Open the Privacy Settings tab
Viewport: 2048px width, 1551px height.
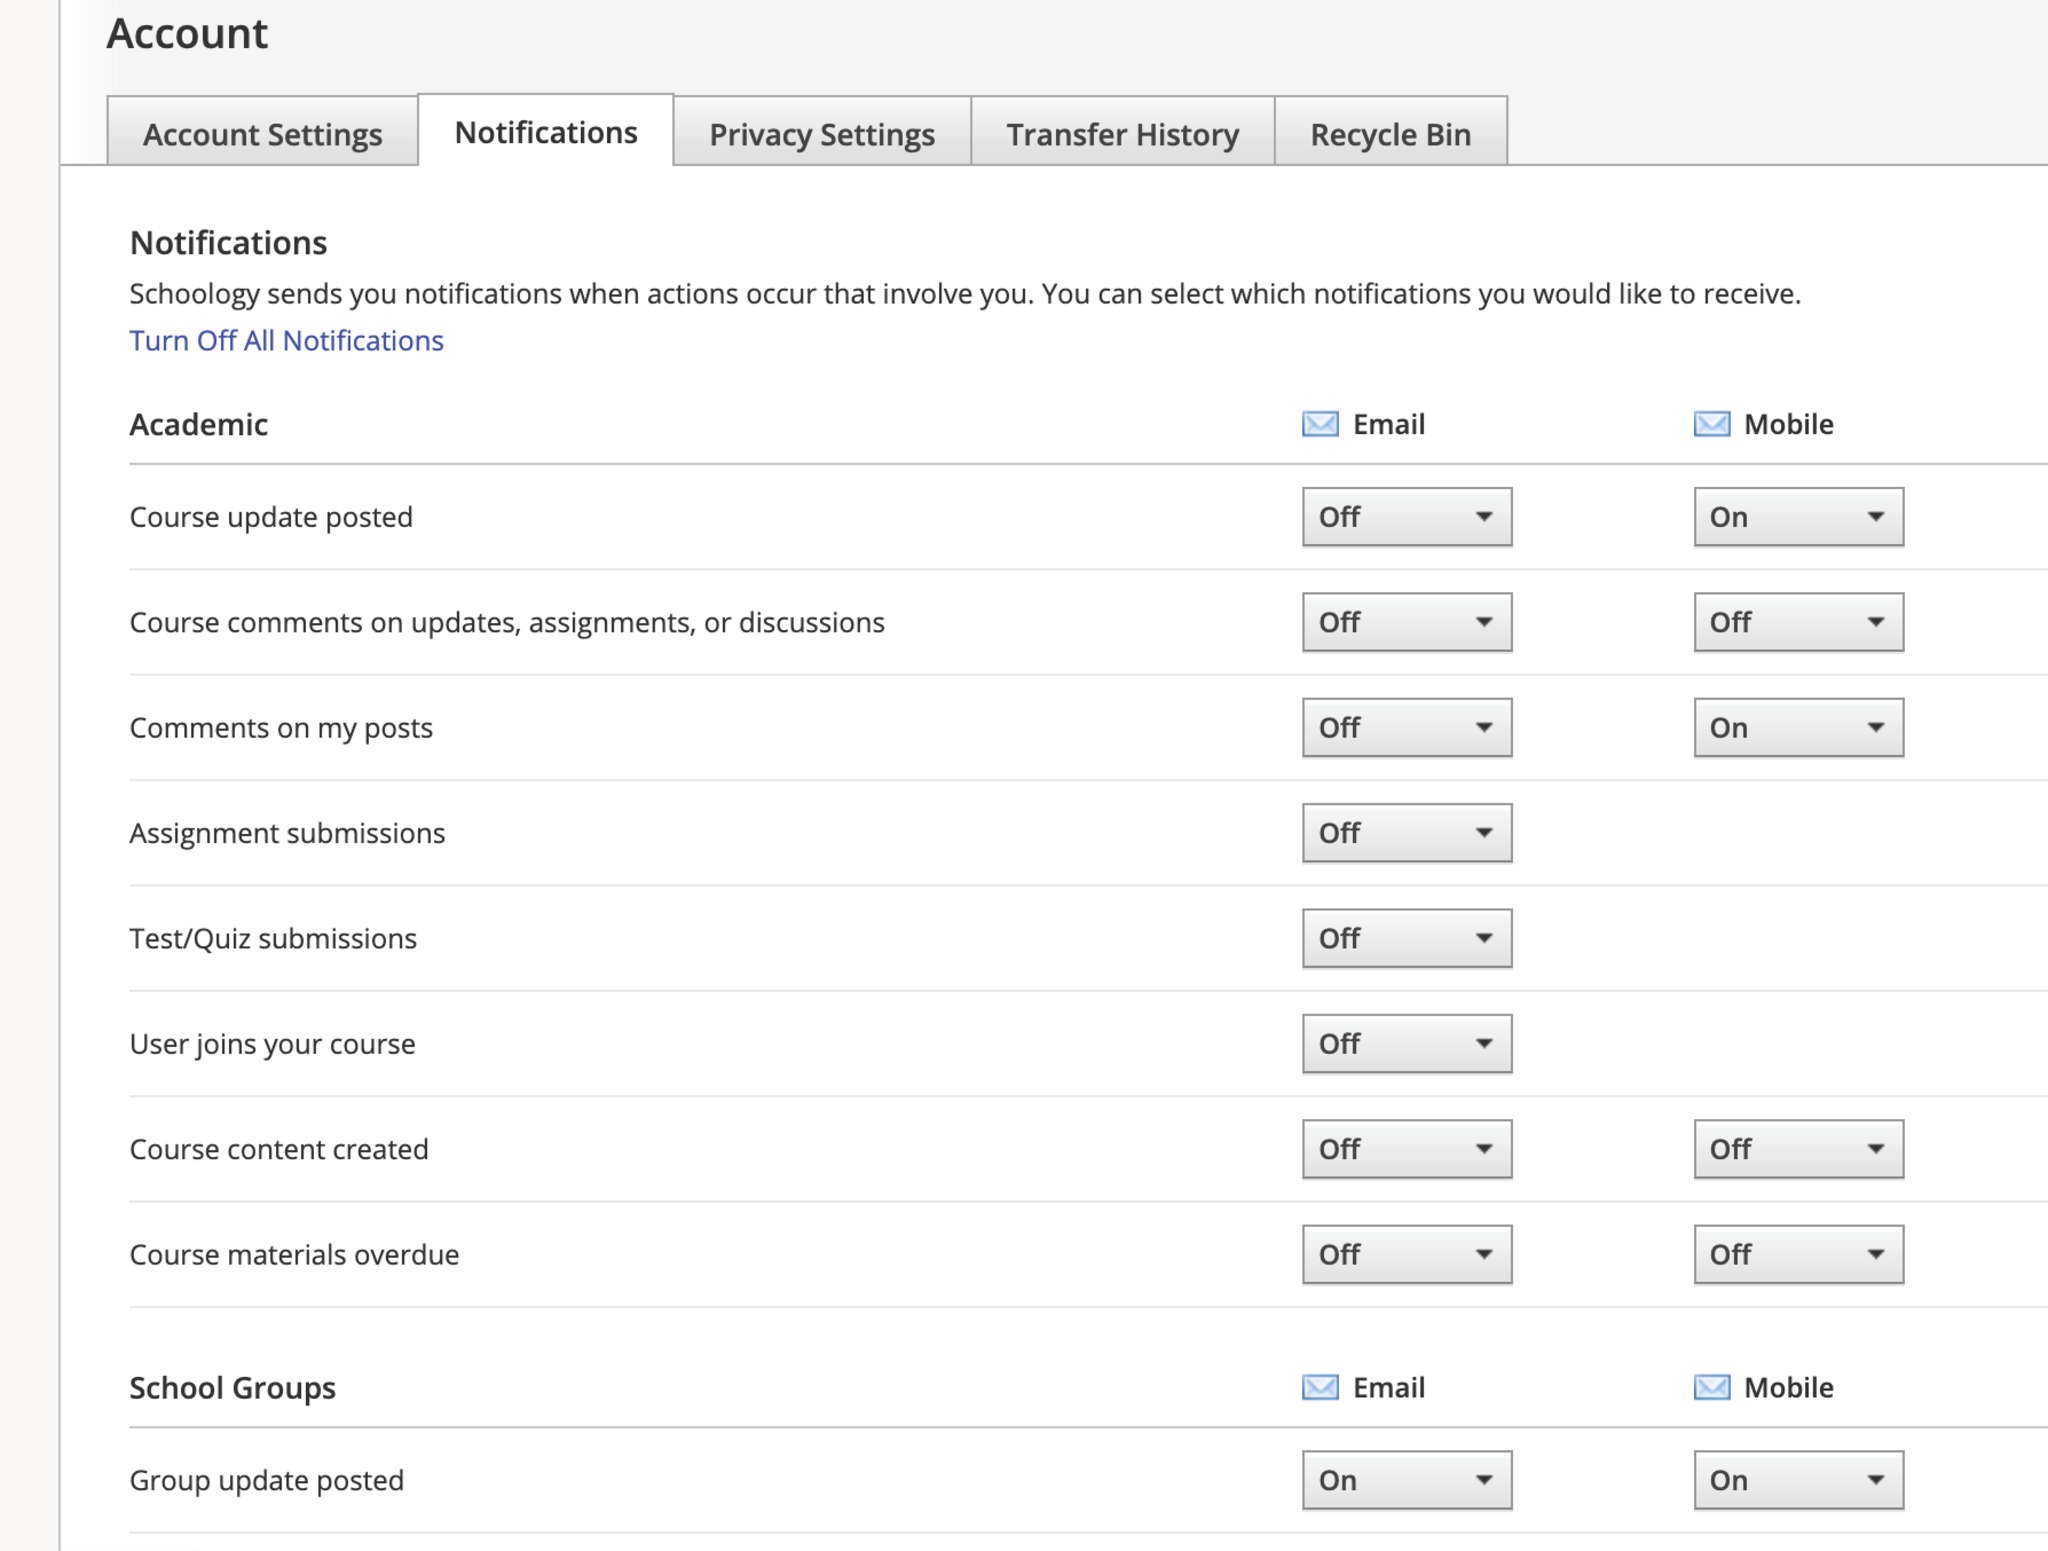[821, 134]
